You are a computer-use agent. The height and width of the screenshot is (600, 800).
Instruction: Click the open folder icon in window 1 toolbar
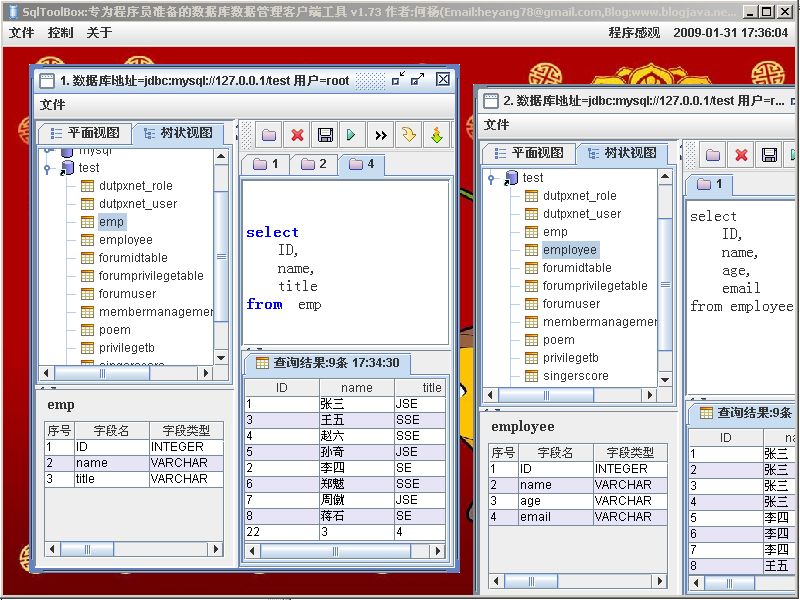click(269, 135)
